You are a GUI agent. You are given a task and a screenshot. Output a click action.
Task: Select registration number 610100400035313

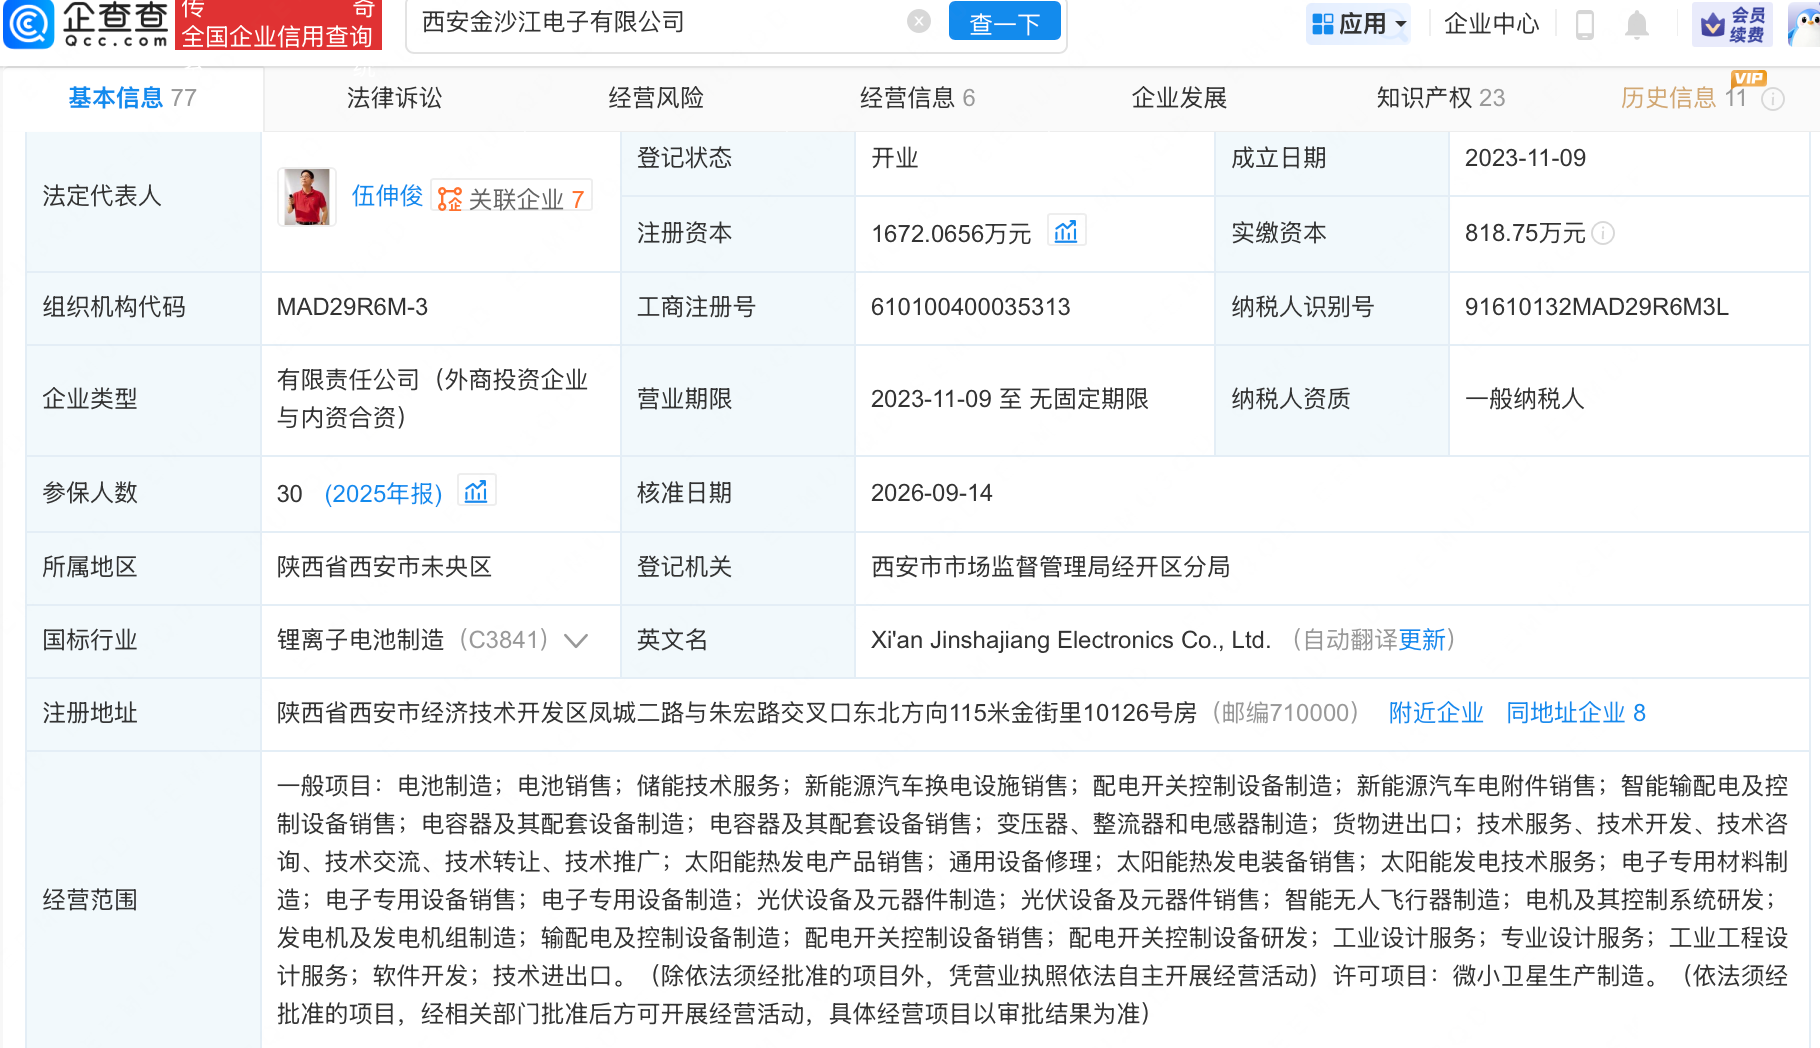coord(970,307)
